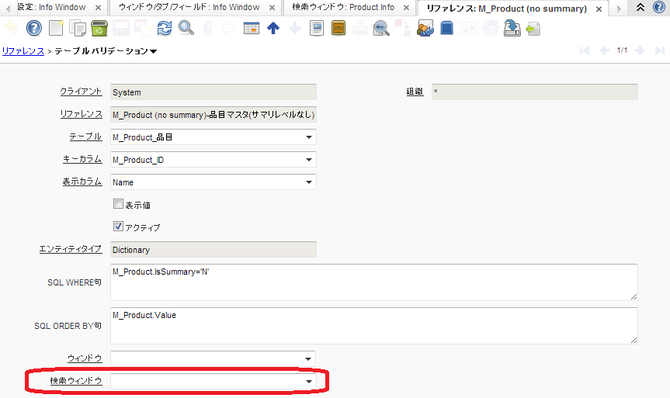Click the クライアント field label link
670x398 pixels.
point(81,91)
